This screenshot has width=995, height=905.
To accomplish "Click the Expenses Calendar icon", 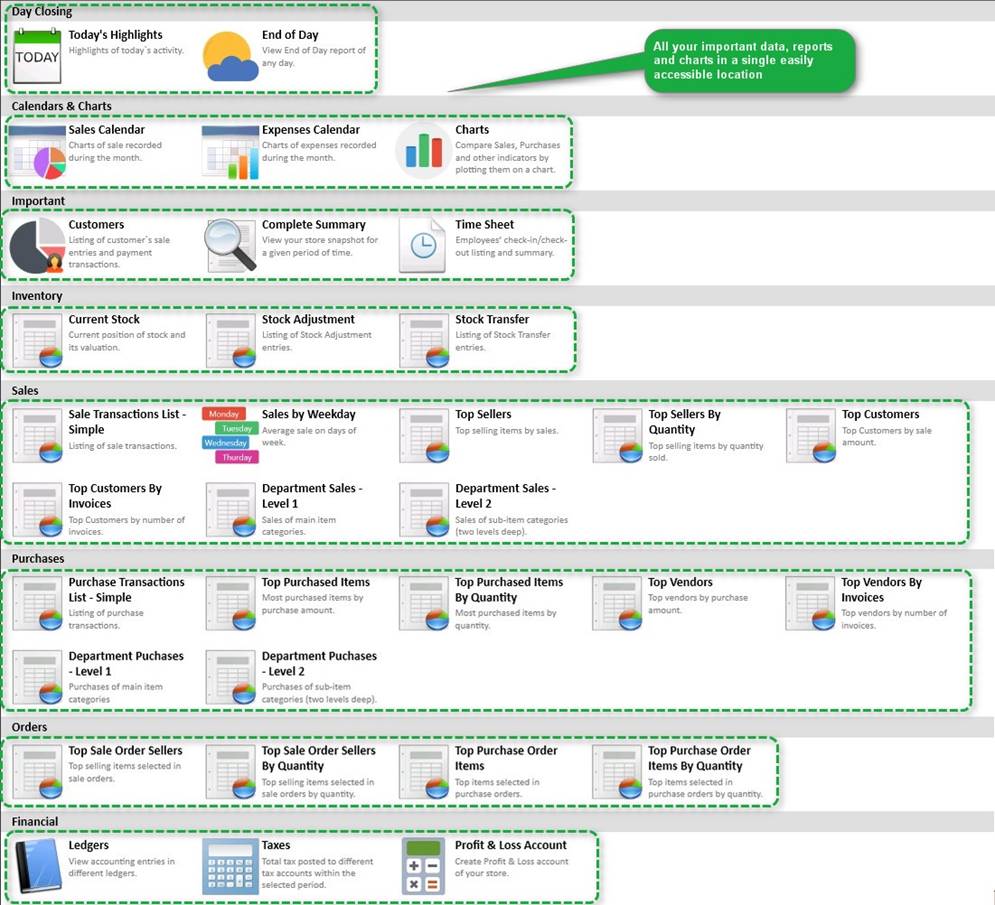I will coord(231,151).
